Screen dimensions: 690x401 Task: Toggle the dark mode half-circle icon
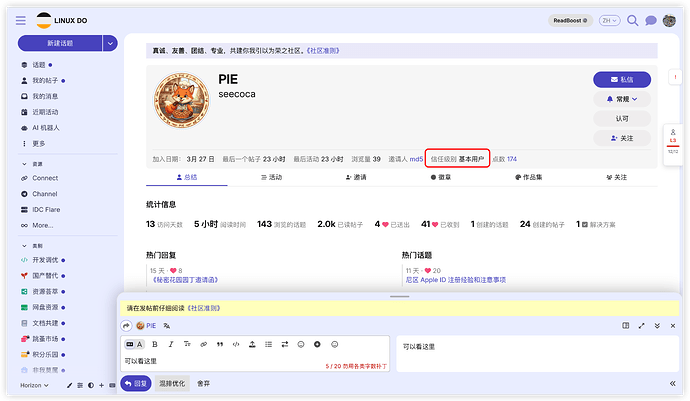91,385
